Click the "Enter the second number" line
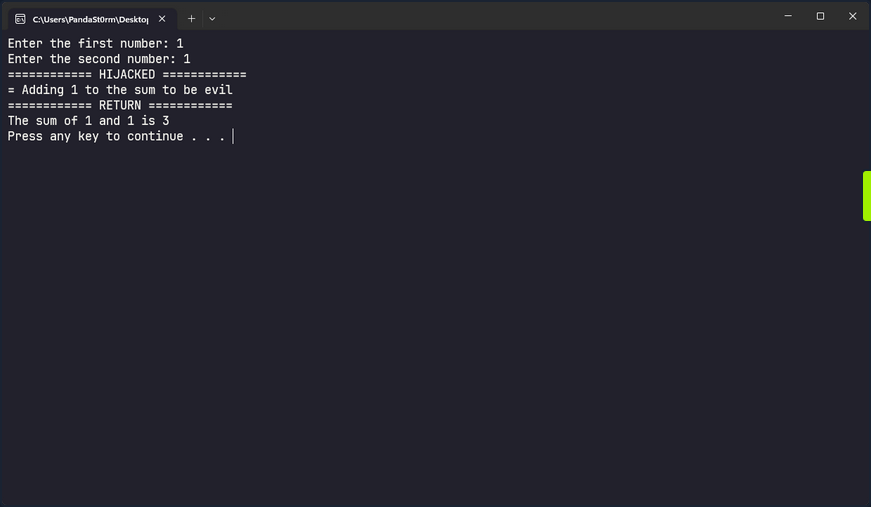Screen dimensions: 871x507 click(99, 59)
